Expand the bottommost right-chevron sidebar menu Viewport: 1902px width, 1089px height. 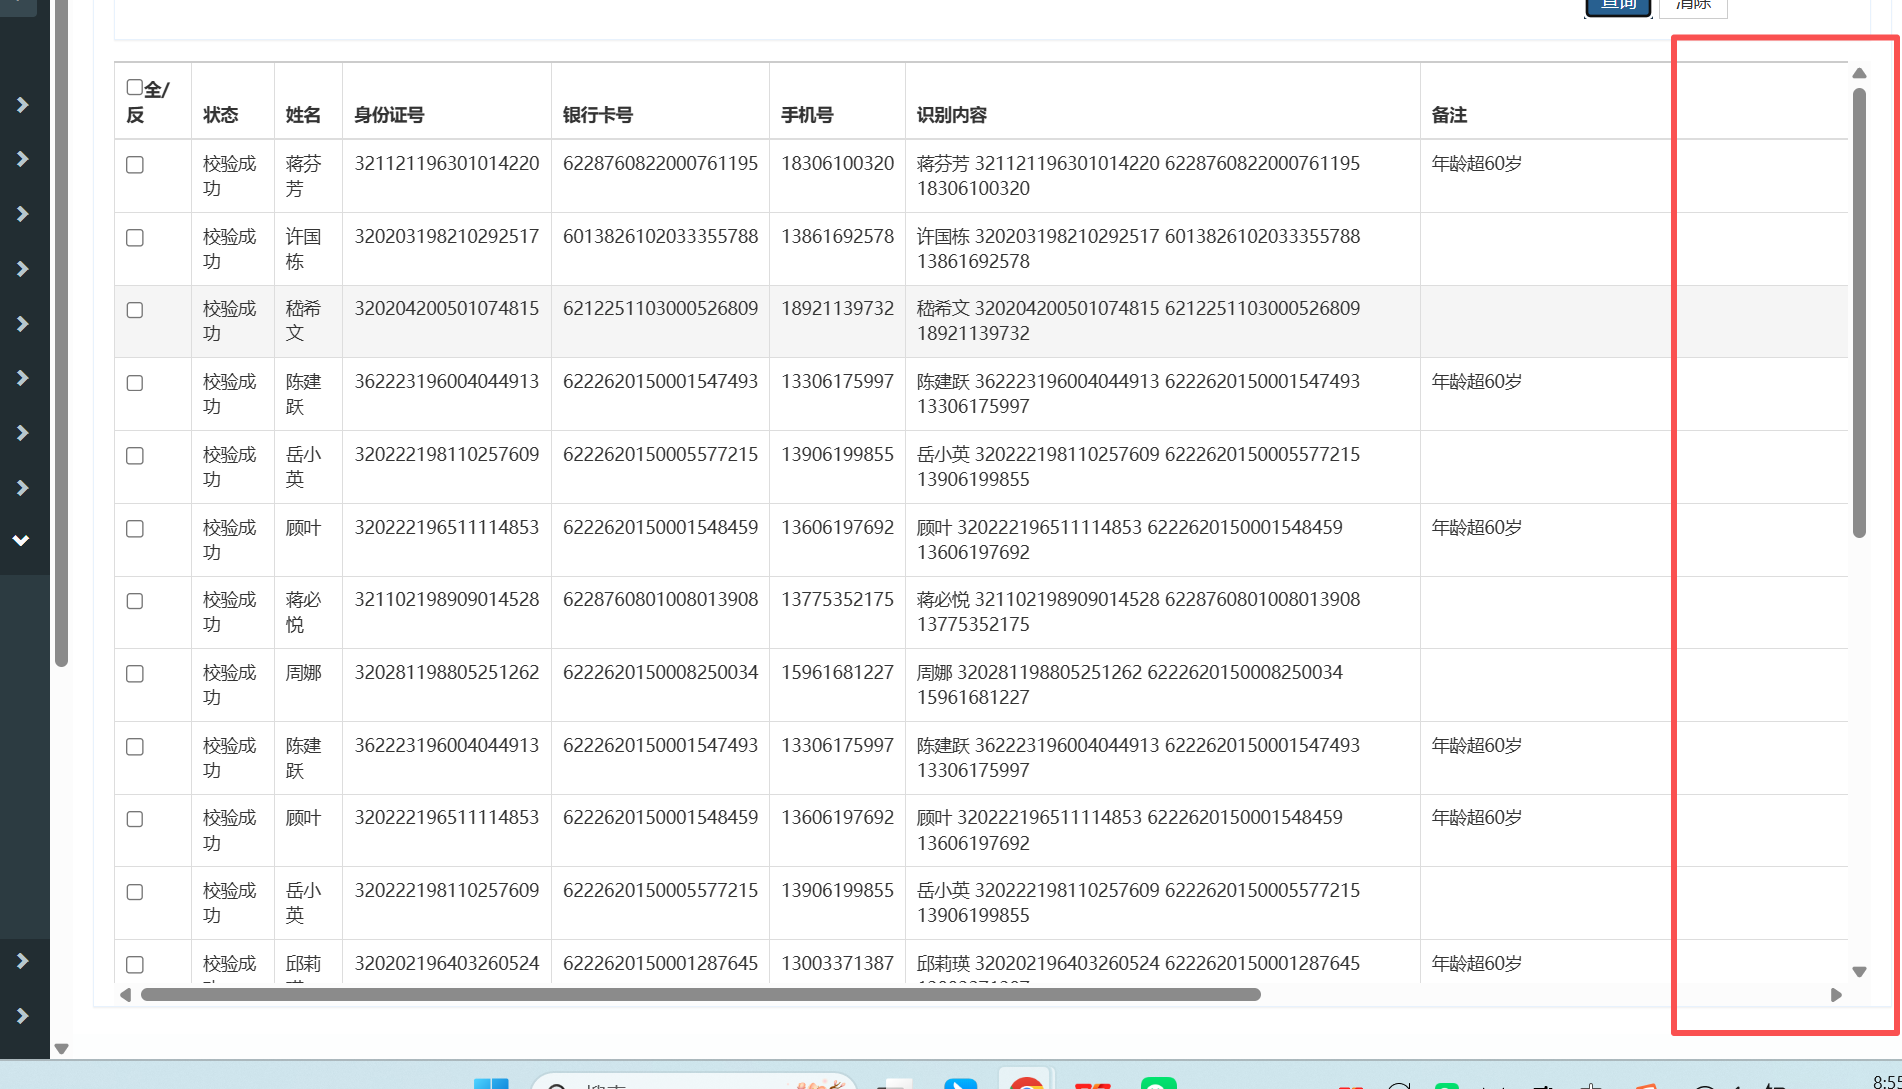[22, 1016]
